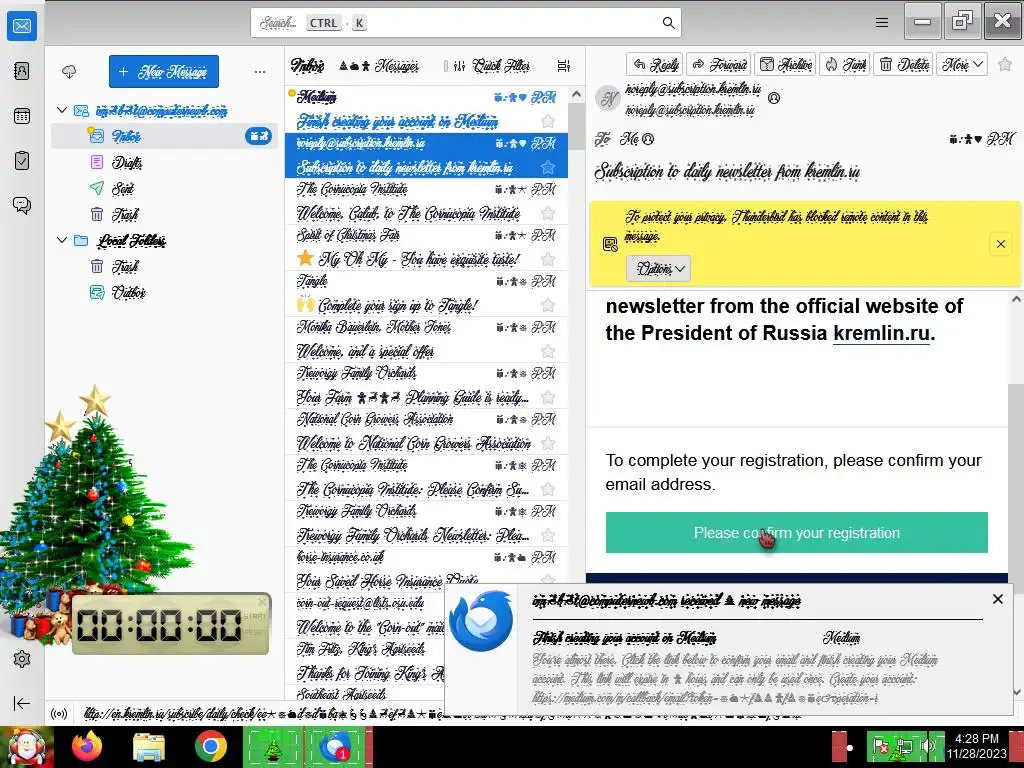
Task: Click the Thunderbird taskbar icon
Action: pos(337,746)
